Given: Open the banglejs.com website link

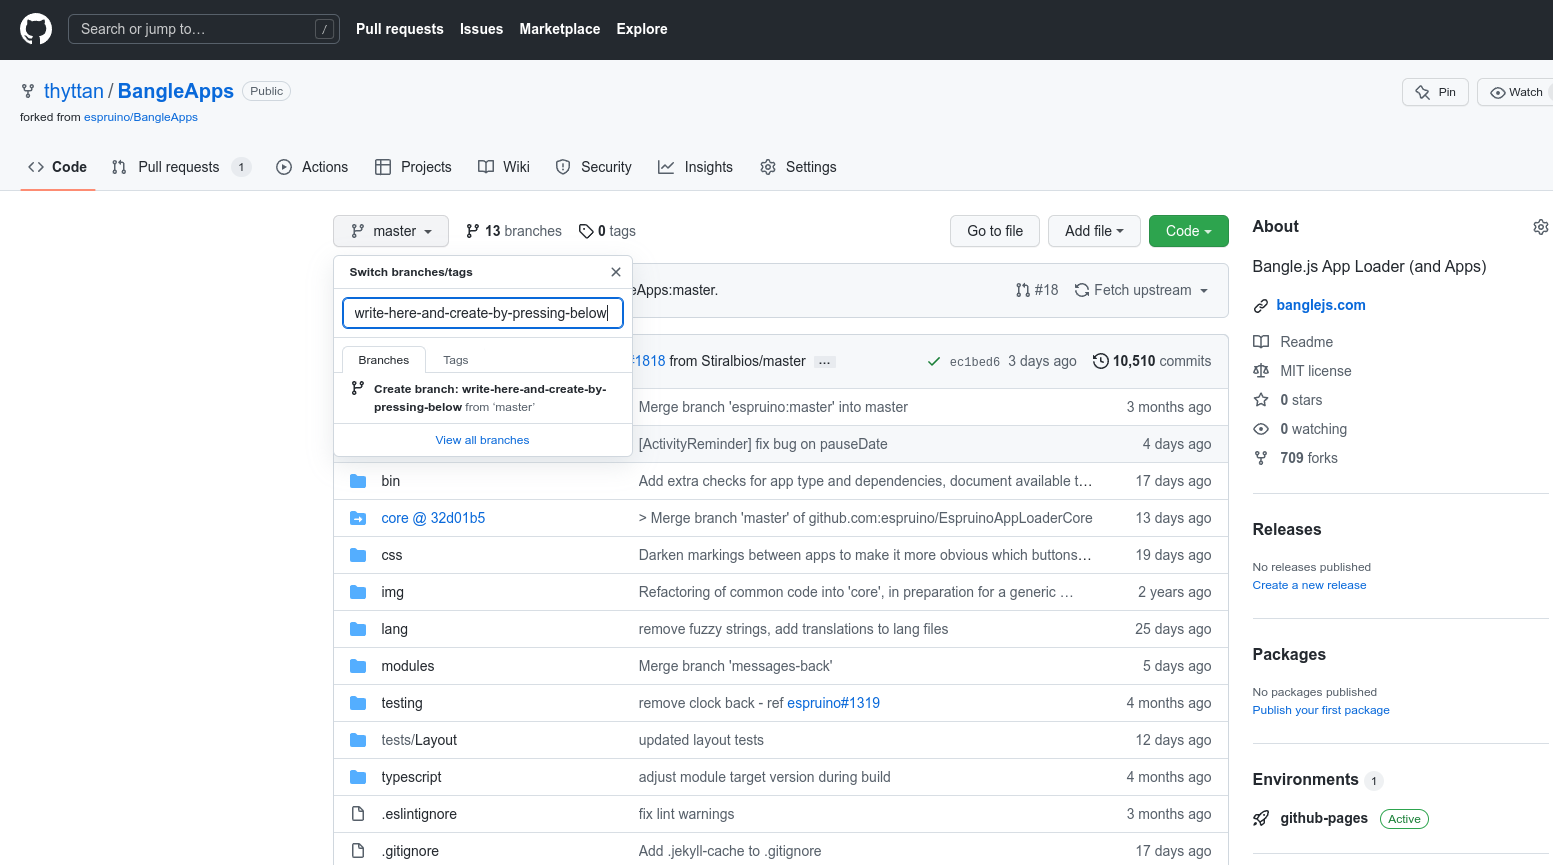Looking at the screenshot, I should 1320,305.
